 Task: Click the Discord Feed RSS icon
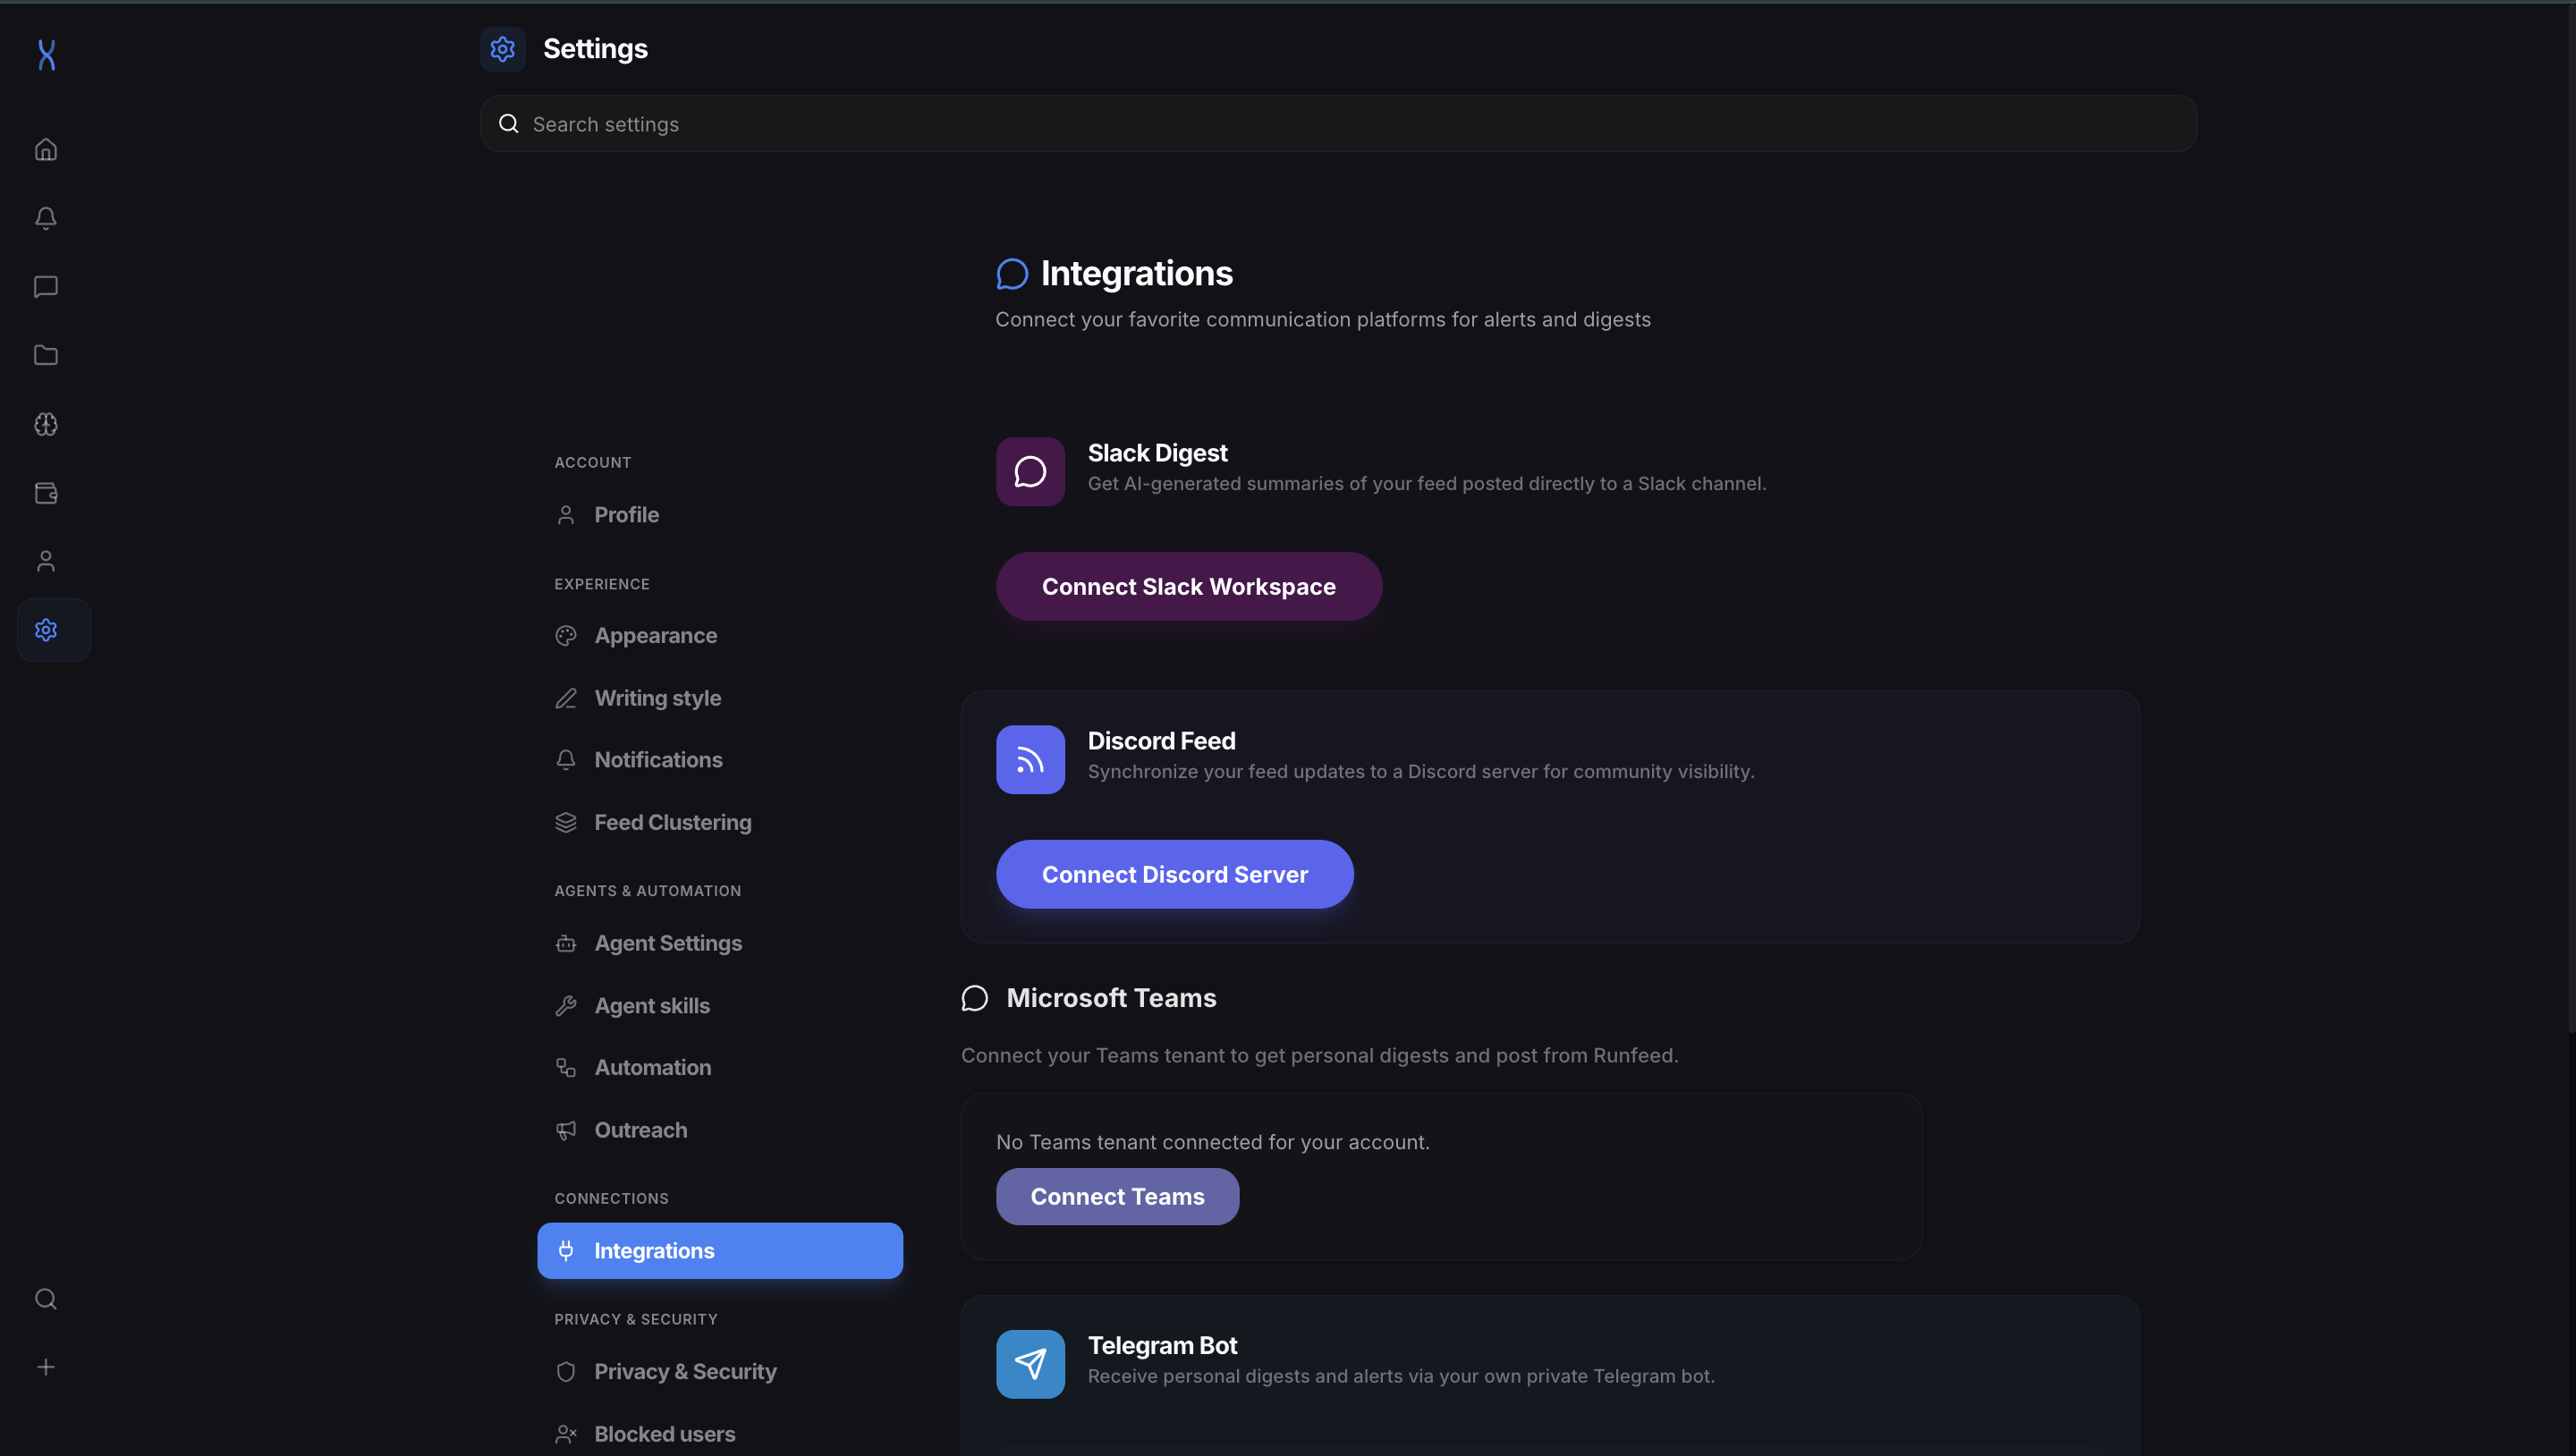point(1029,759)
